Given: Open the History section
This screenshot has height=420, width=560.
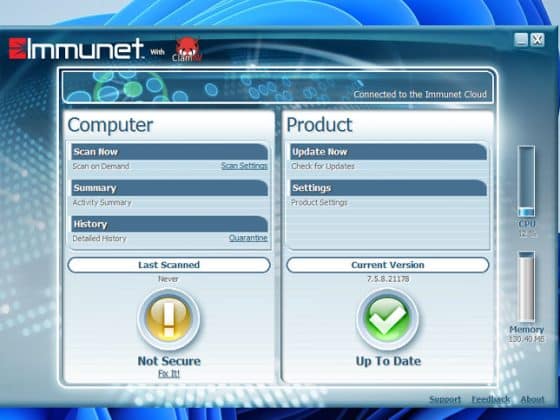Looking at the screenshot, I should click(x=169, y=224).
